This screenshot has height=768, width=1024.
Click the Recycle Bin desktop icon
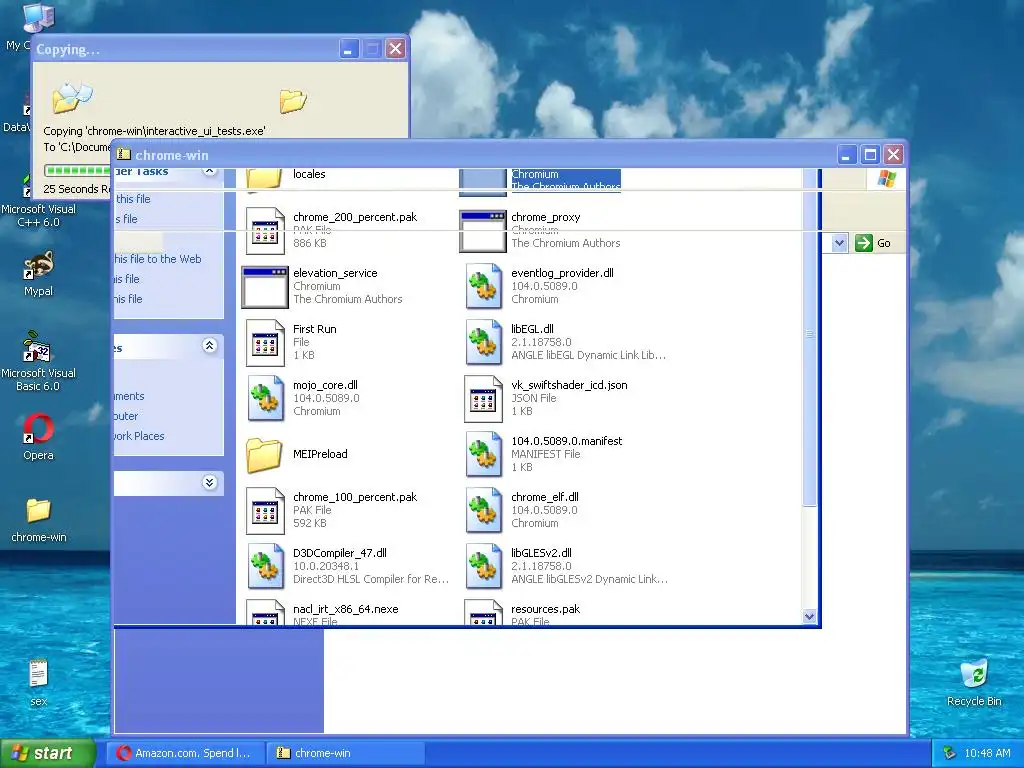coord(974,674)
